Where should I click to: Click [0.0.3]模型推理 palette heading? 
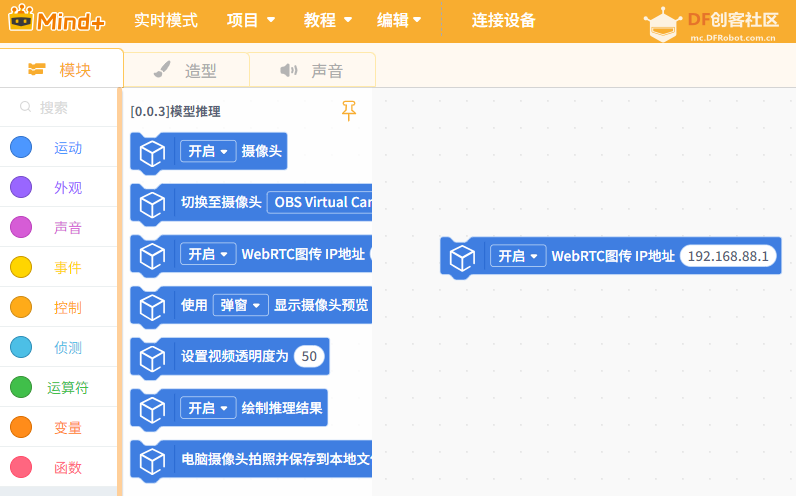pyautogui.click(x=176, y=111)
